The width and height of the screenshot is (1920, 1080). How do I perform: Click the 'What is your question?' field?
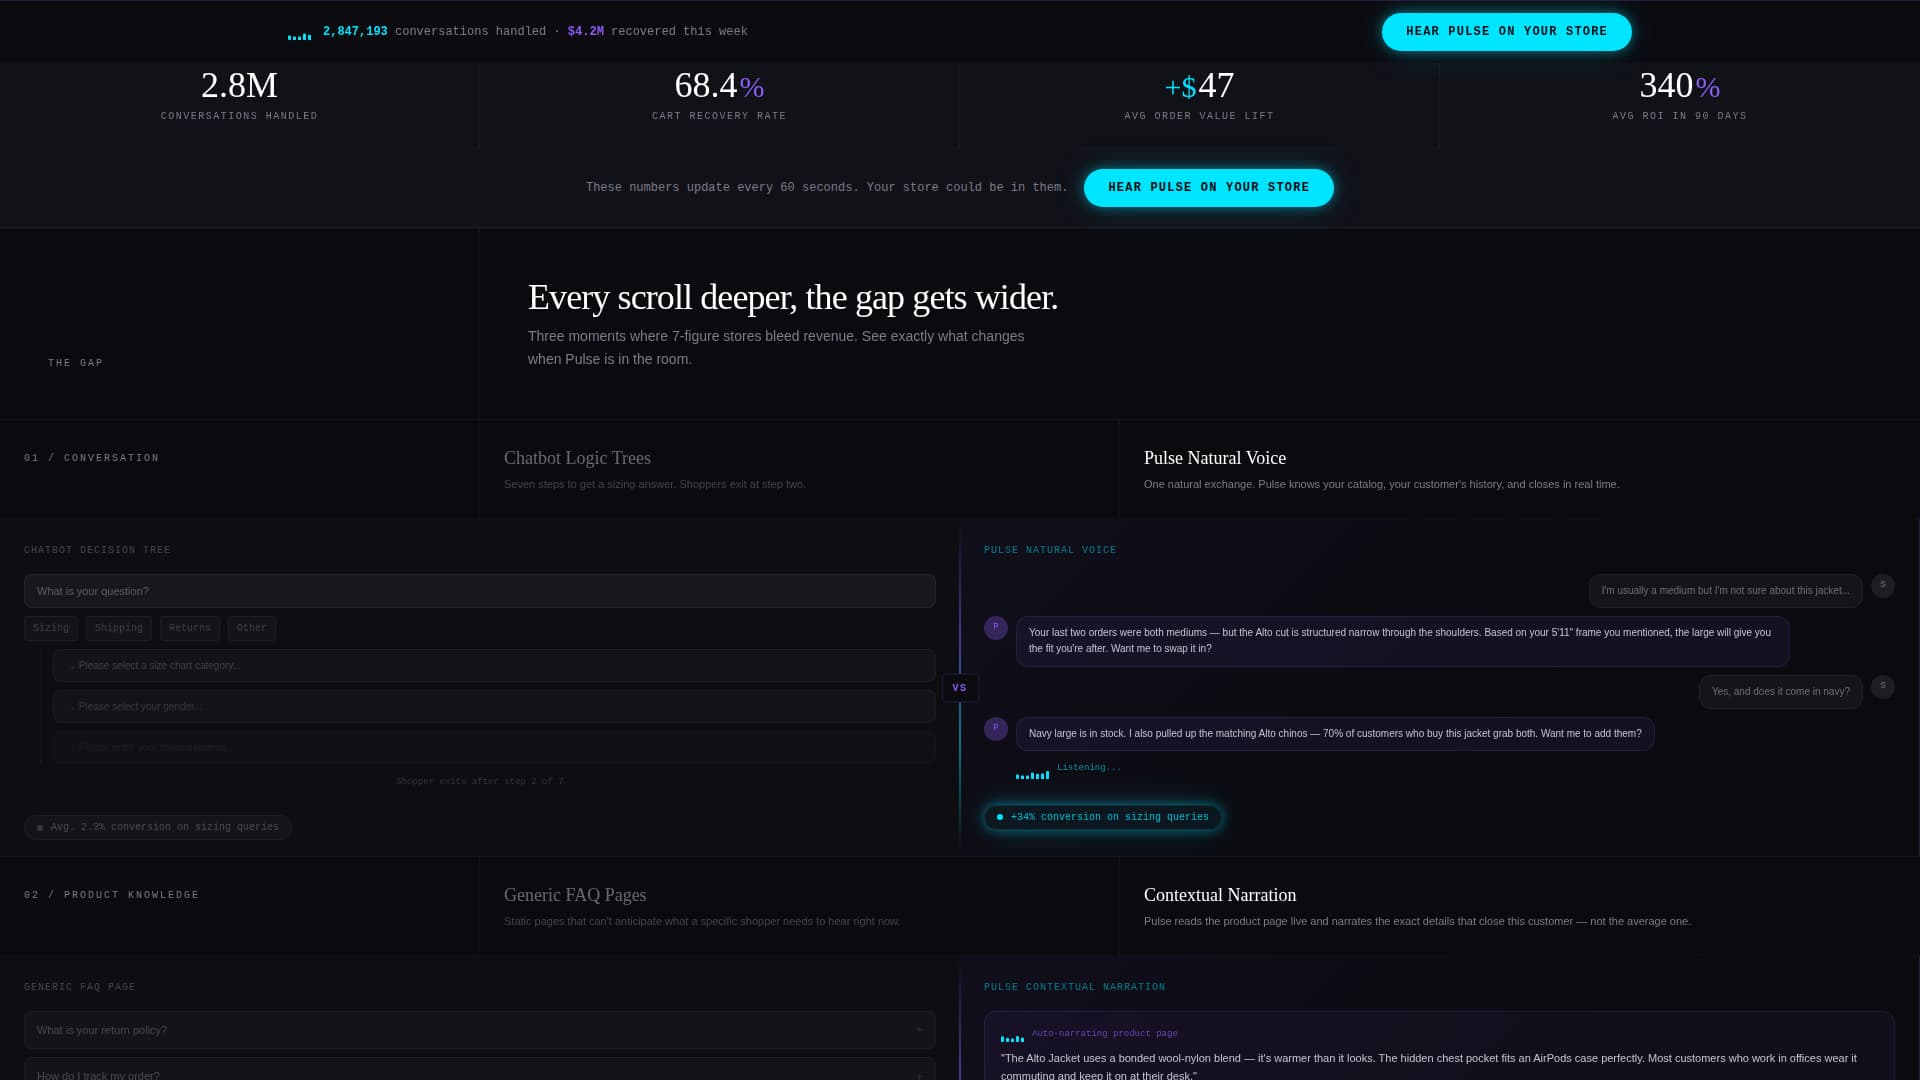click(x=480, y=591)
